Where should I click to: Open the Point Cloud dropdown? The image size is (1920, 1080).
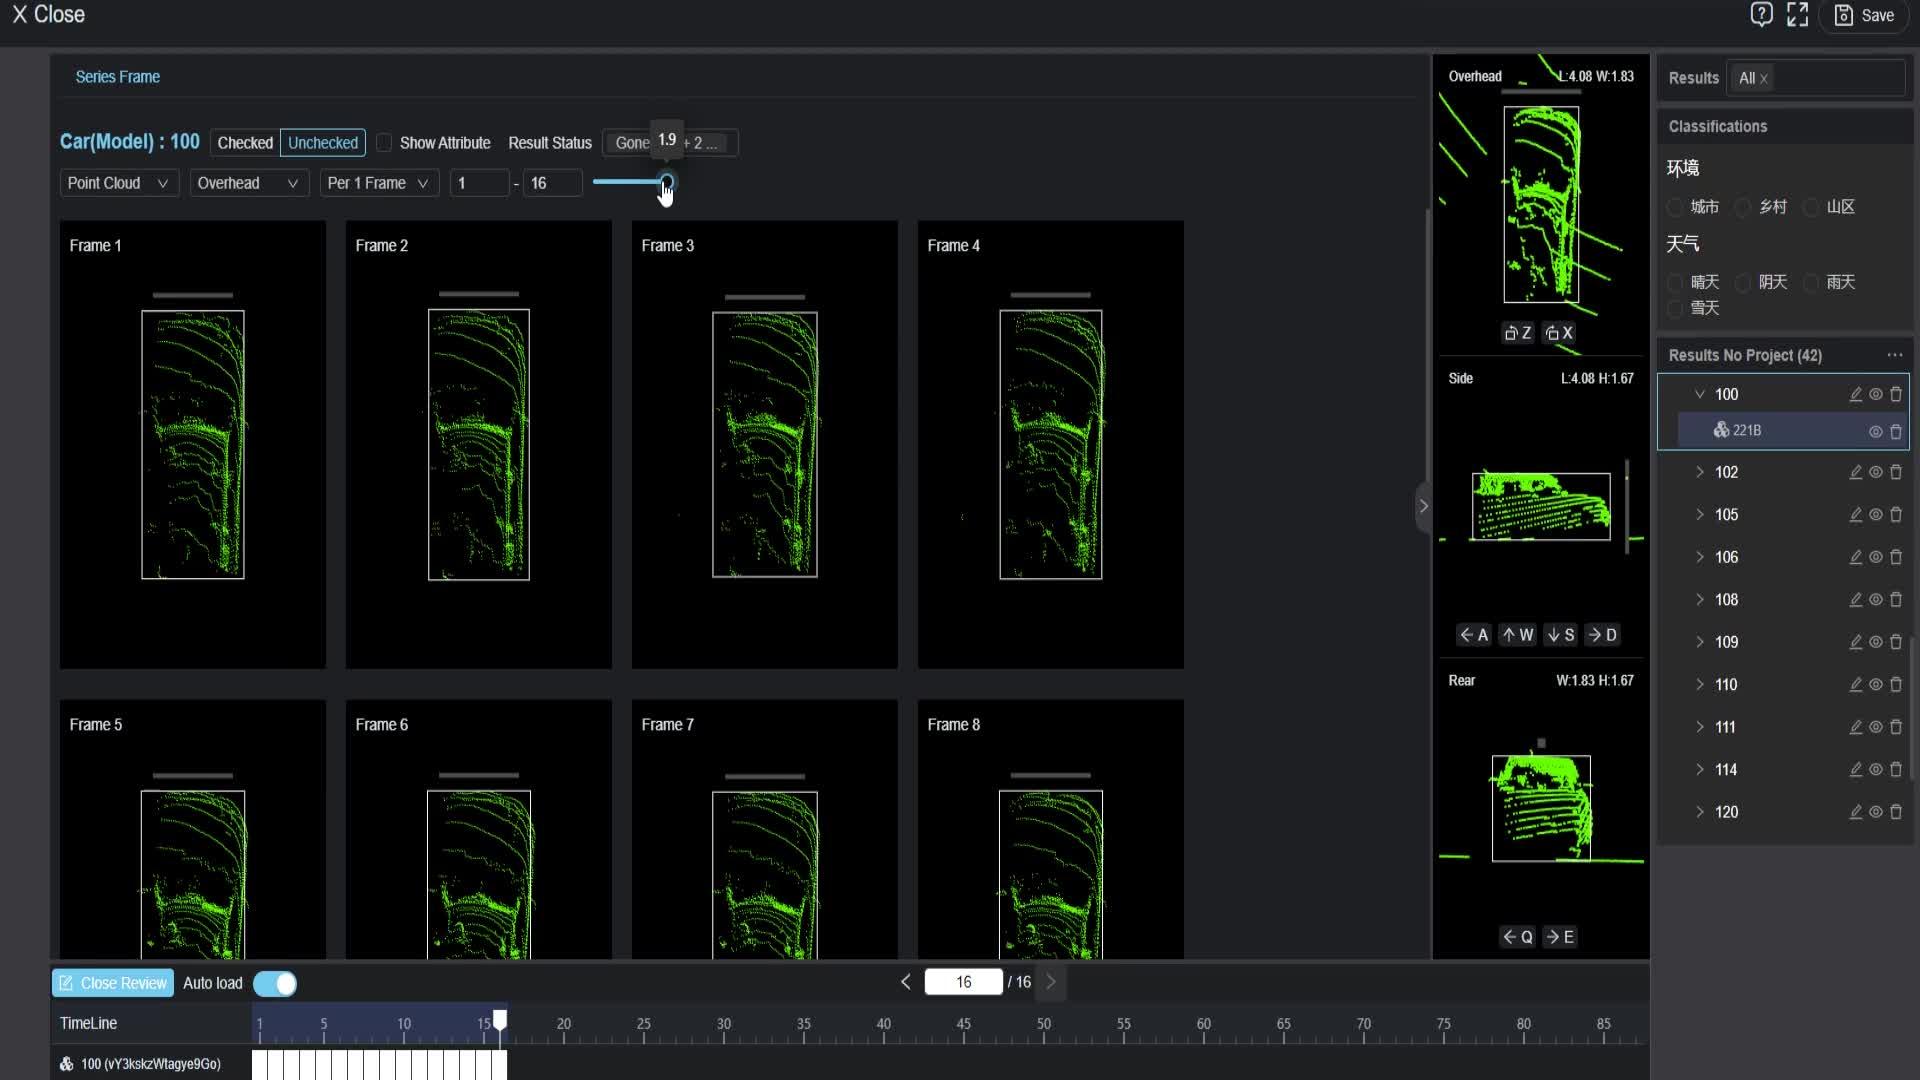pyautogui.click(x=118, y=183)
